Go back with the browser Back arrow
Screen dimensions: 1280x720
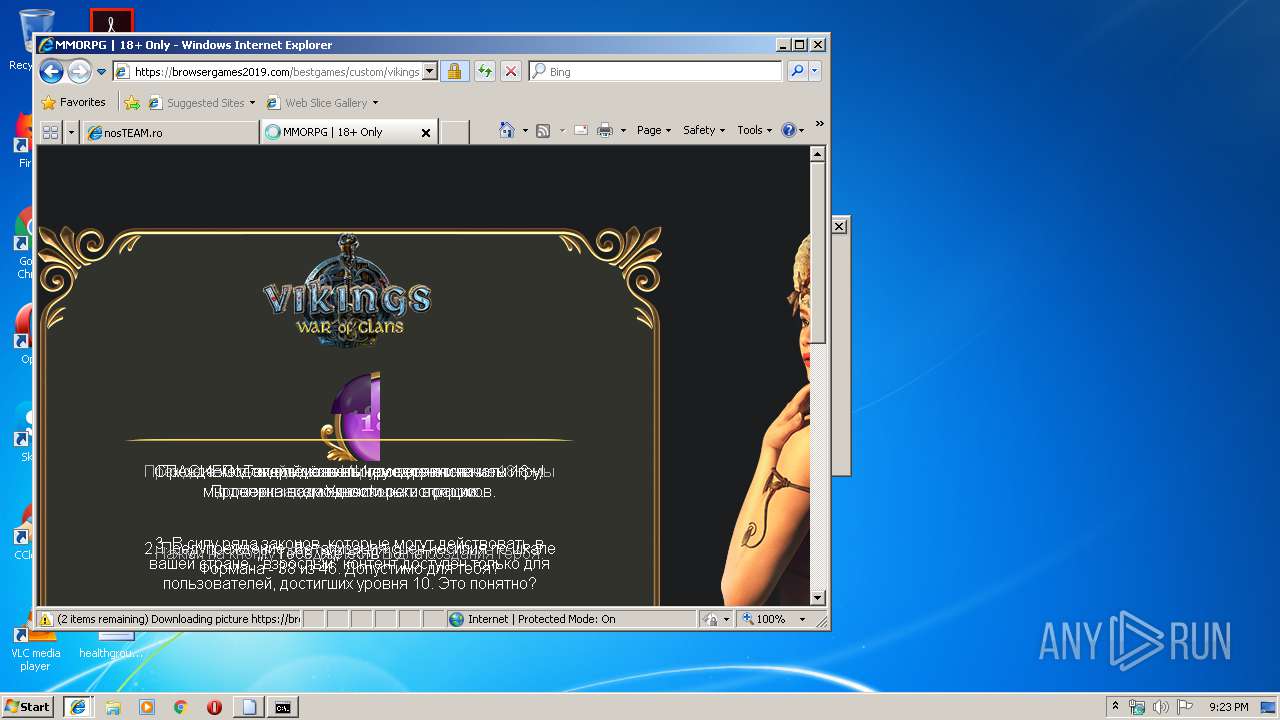51,71
